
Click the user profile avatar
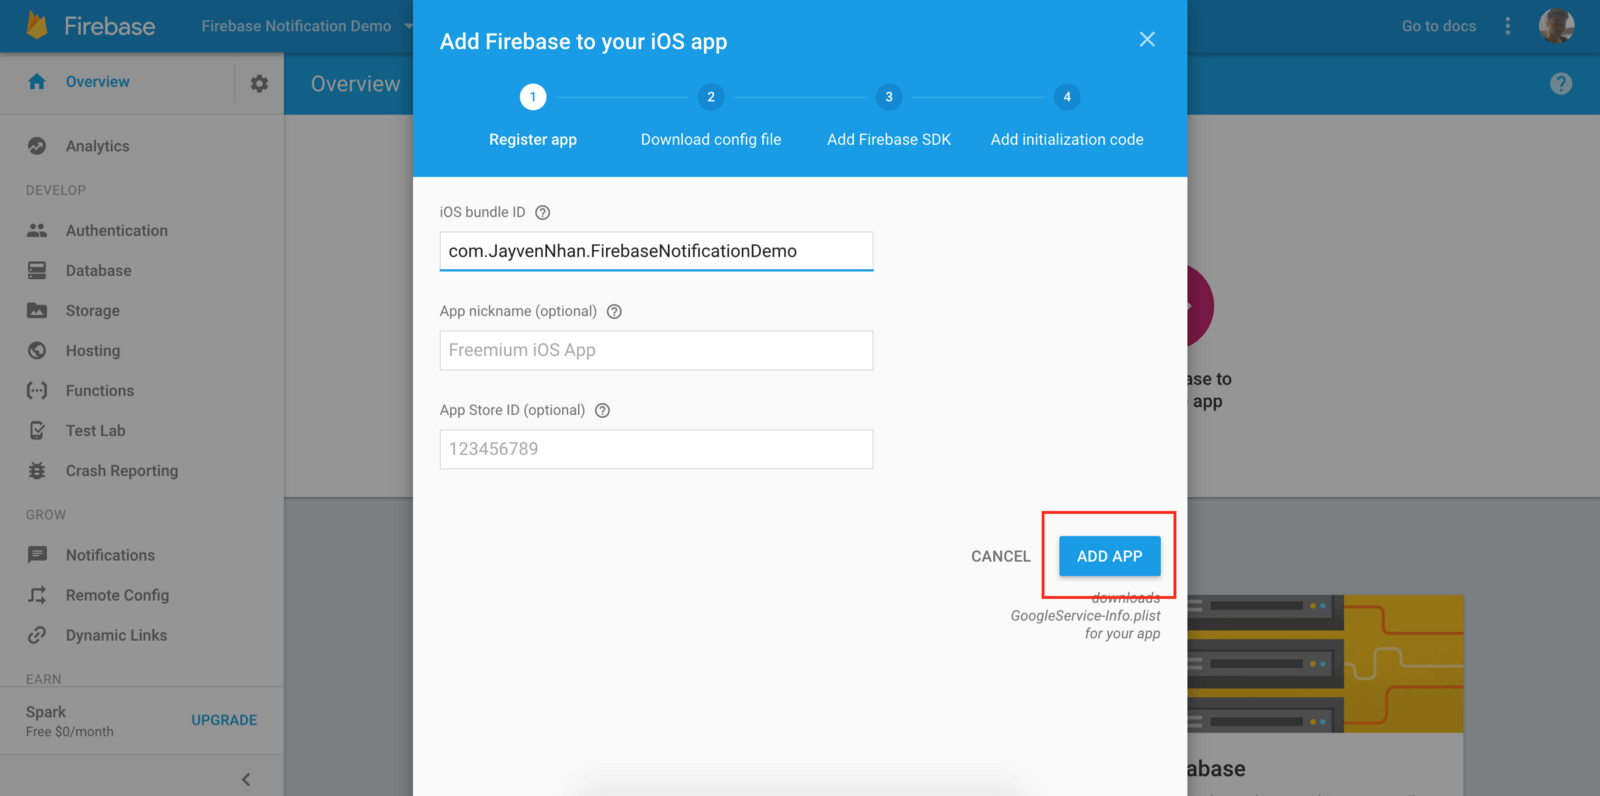[1556, 26]
